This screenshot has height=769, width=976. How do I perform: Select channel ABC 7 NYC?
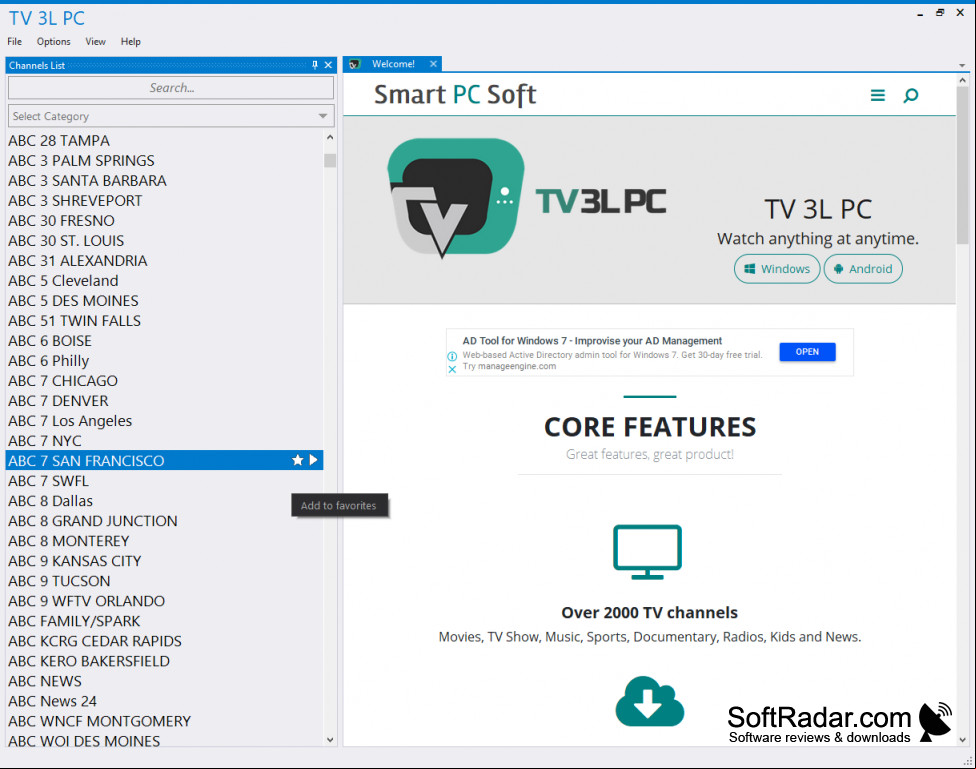tap(164, 441)
